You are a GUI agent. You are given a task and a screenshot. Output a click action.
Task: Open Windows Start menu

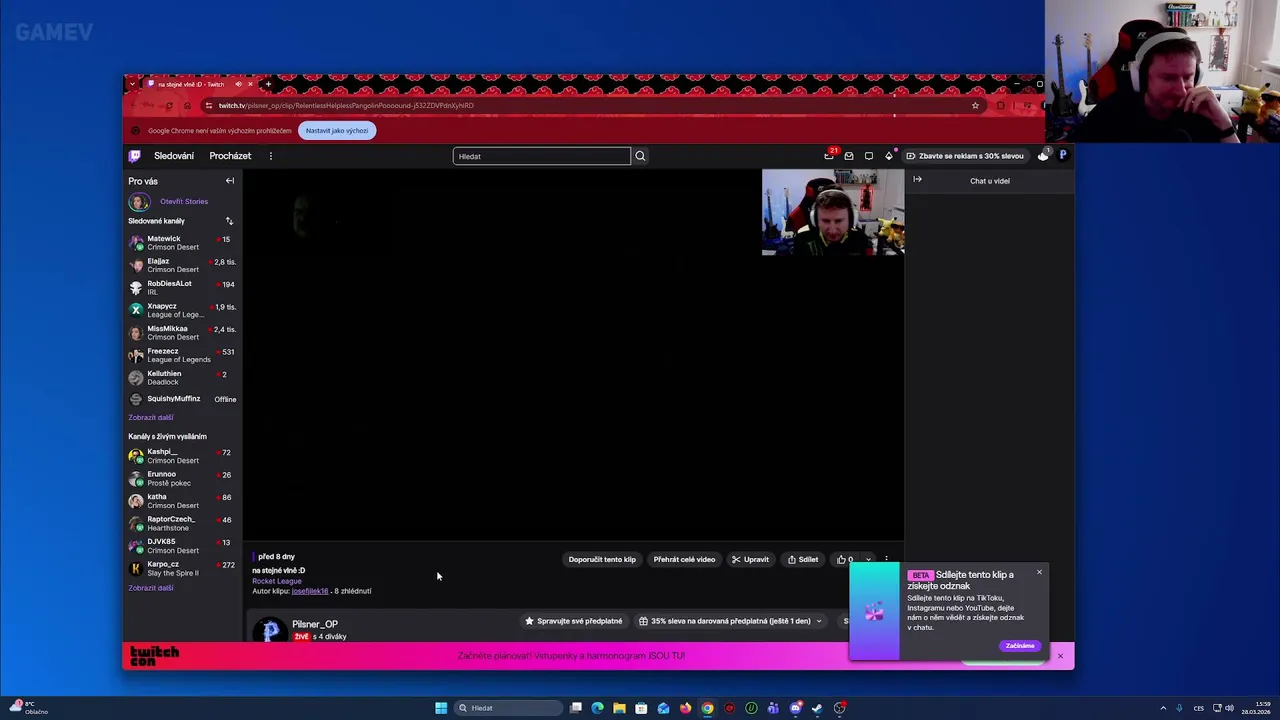[441, 708]
